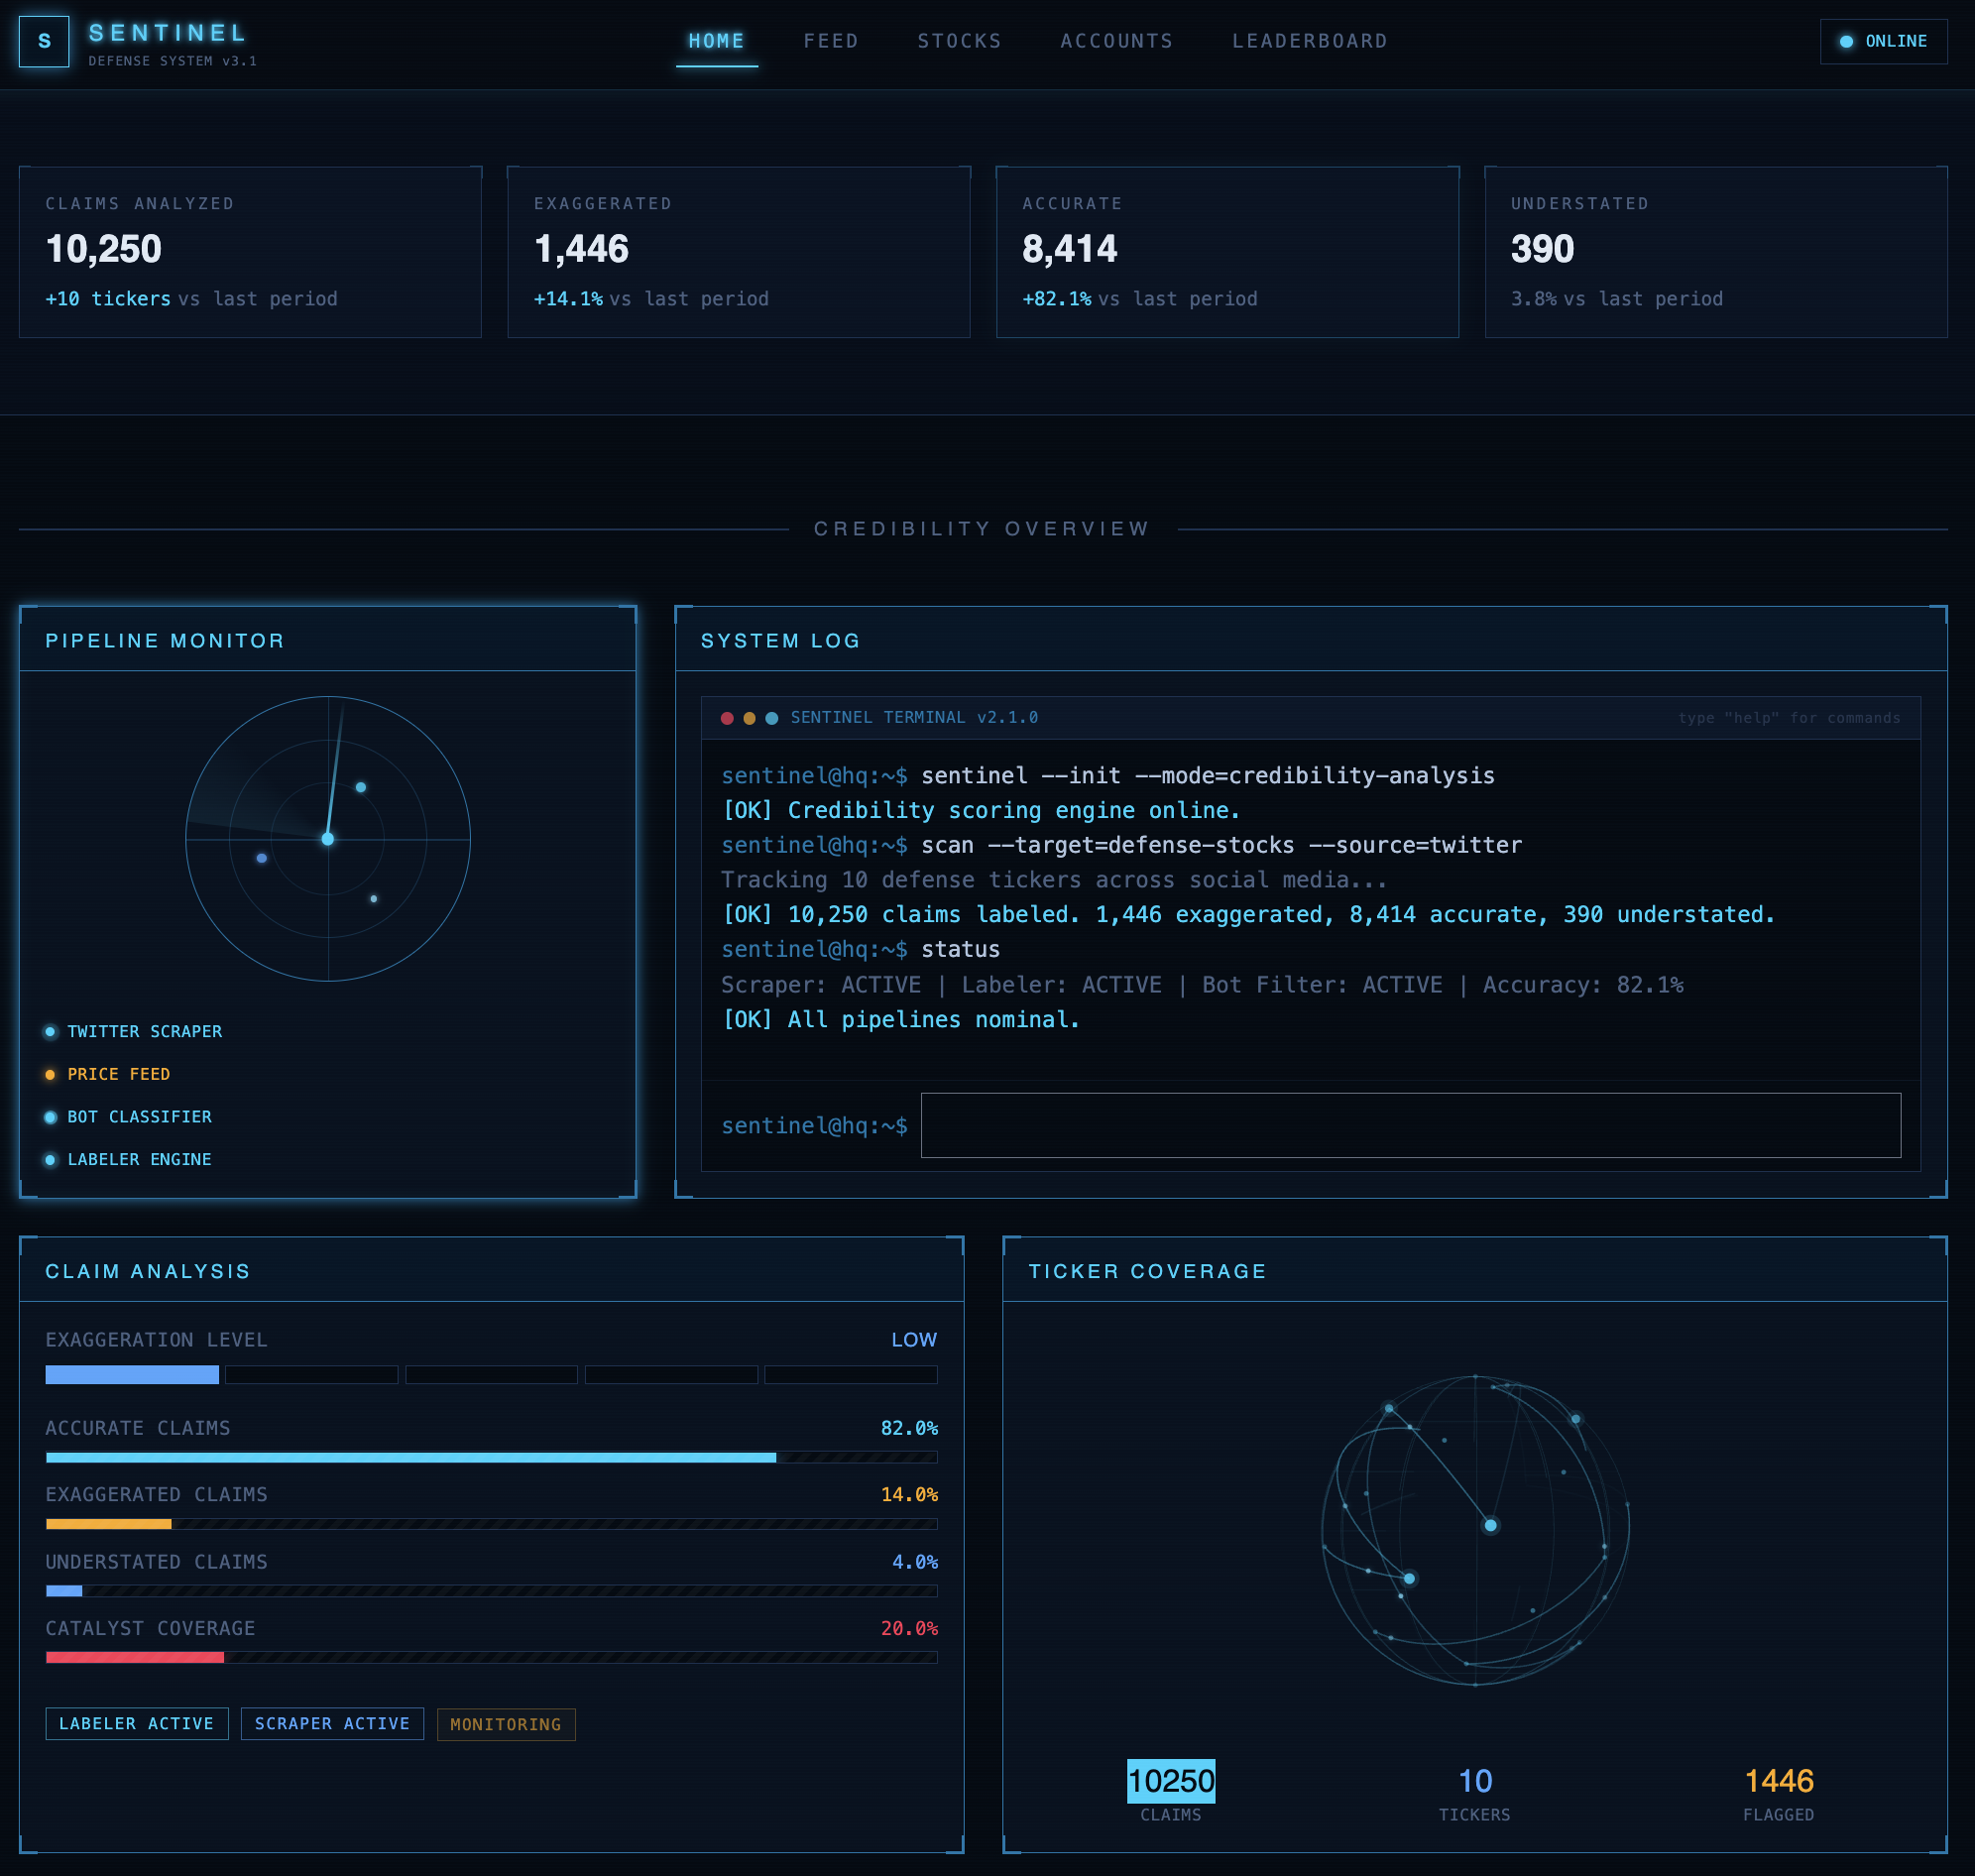Screen dimensions: 1975x1876
Task: Click the PRICE FEED label
Action: 119,1075
